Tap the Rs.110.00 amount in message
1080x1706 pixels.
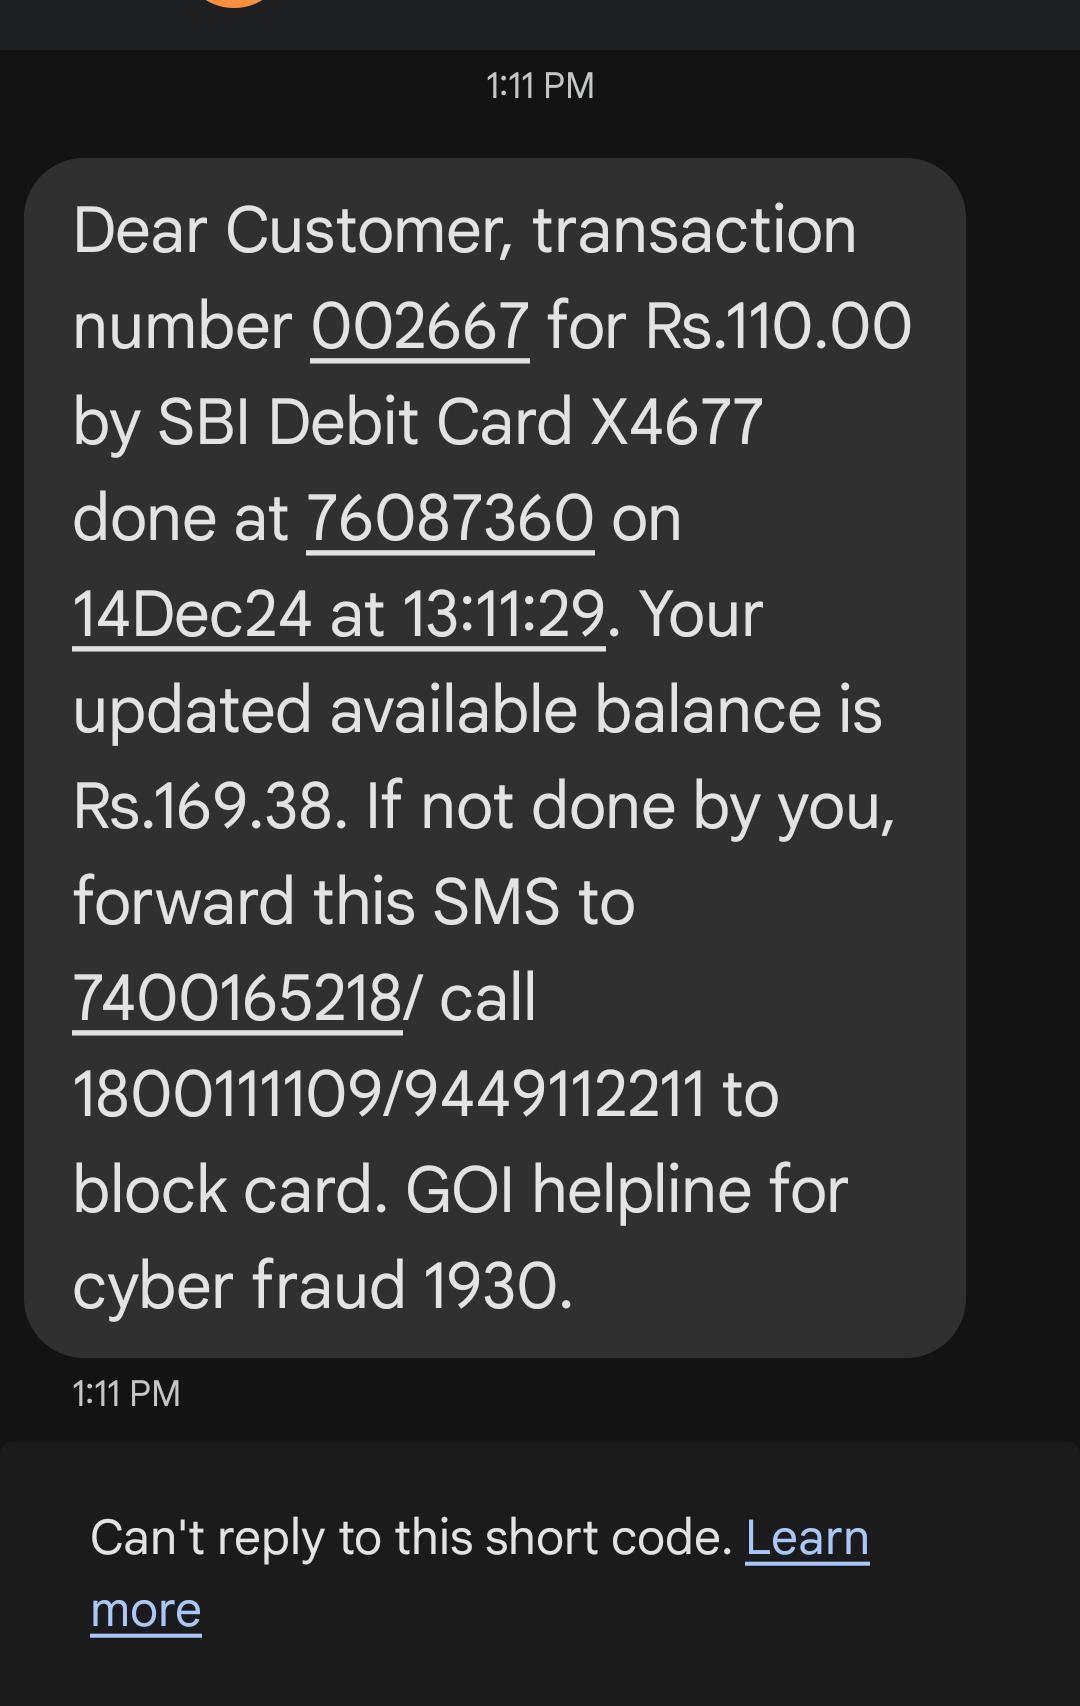pyautogui.click(x=778, y=326)
